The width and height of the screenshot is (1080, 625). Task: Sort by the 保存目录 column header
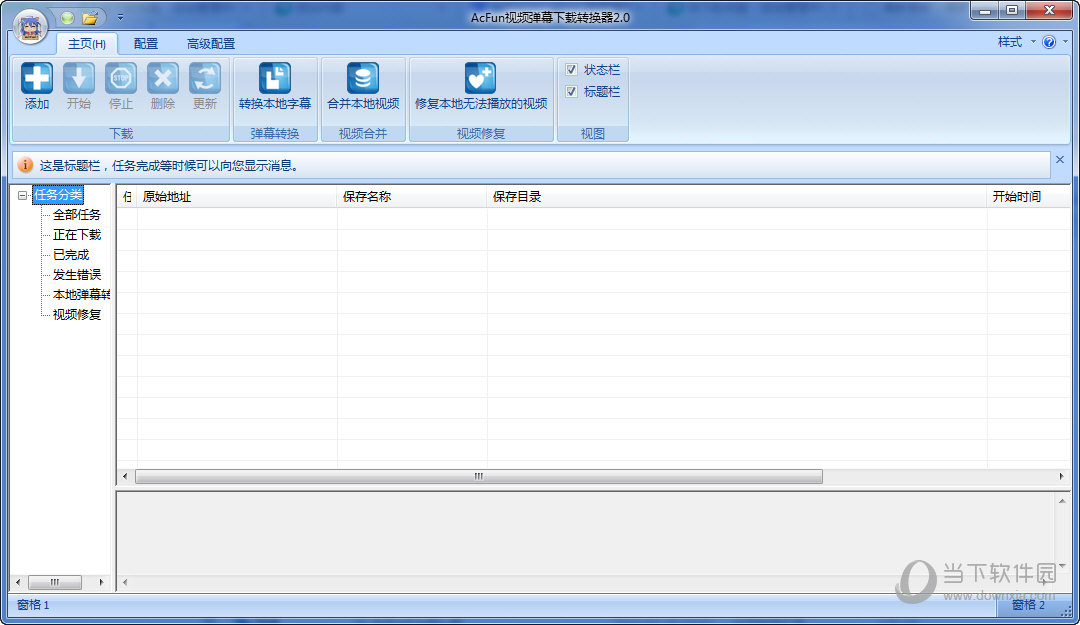737,197
